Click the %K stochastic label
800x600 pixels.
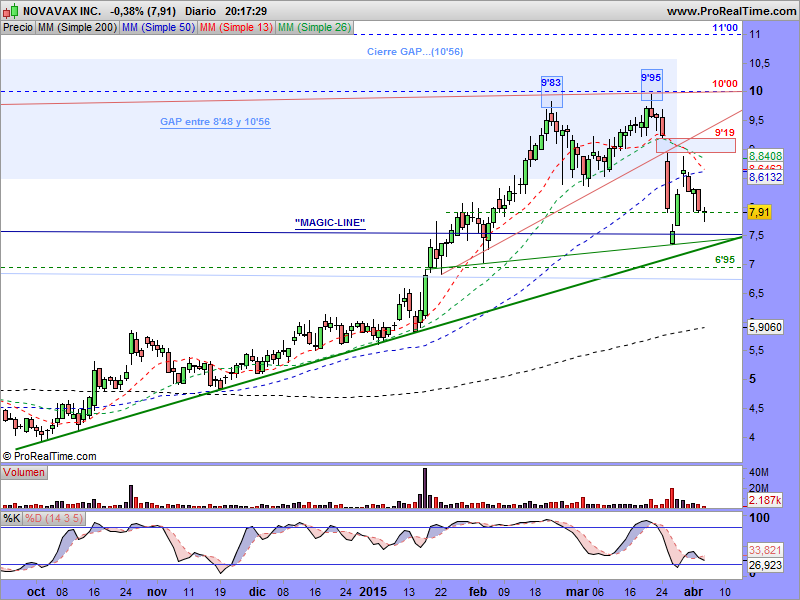12,519
